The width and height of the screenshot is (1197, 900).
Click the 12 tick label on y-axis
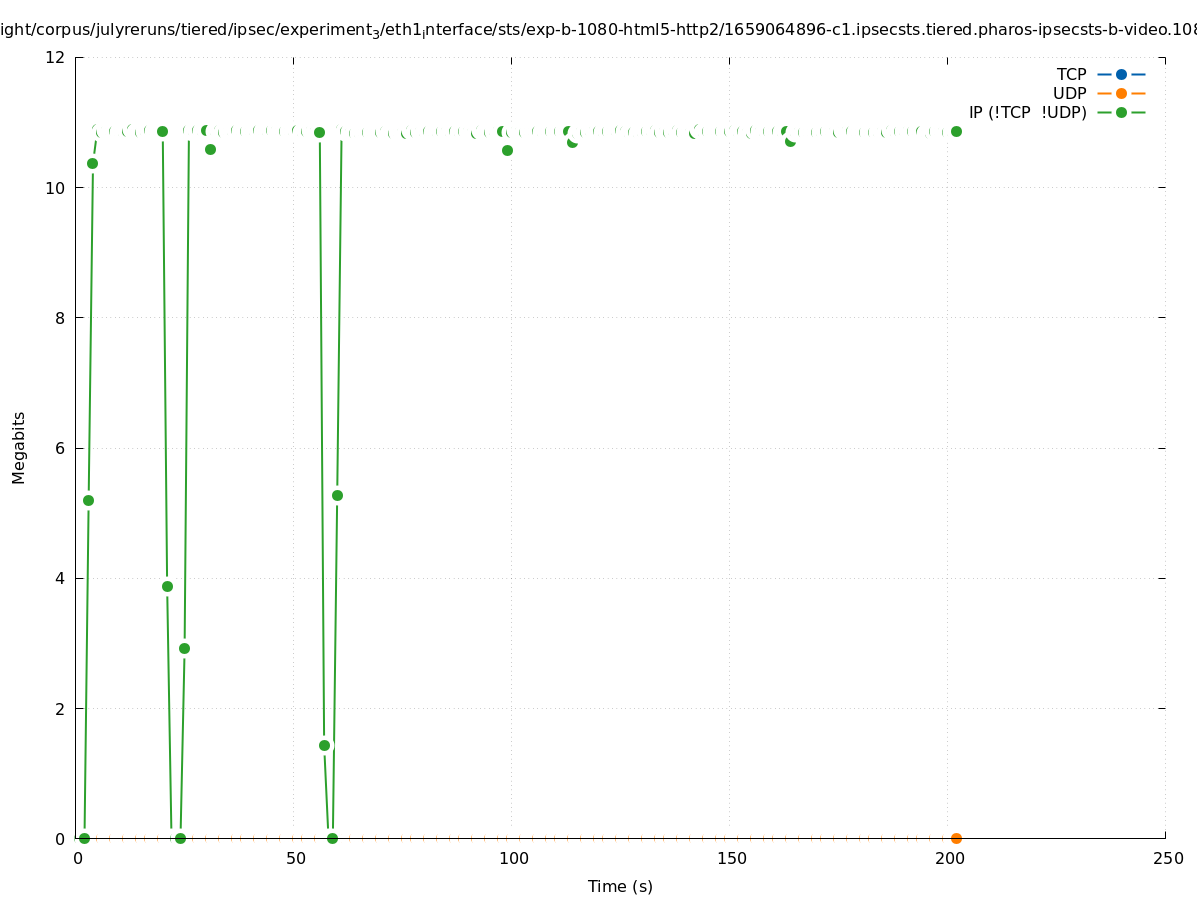[55, 57]
